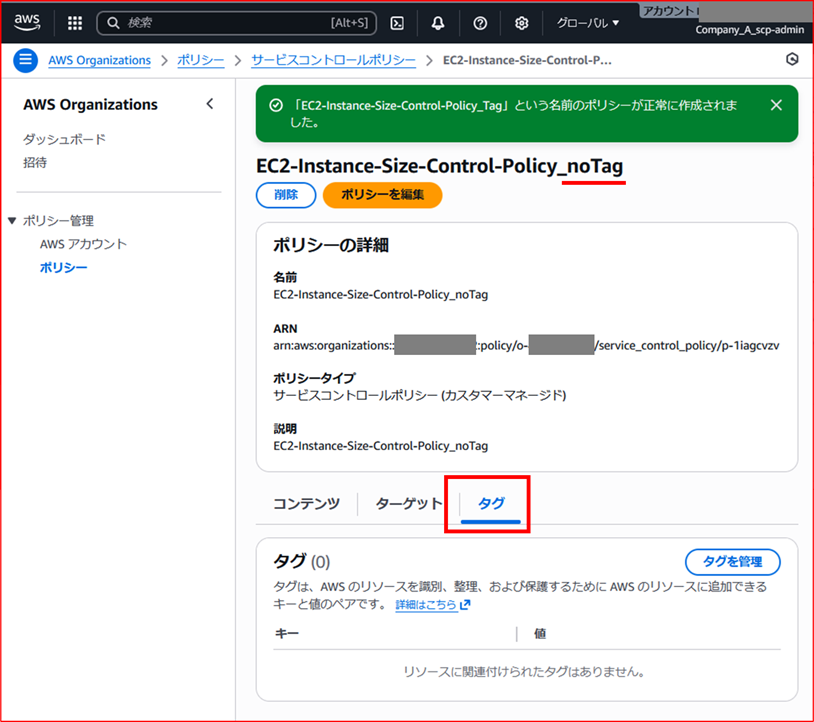Click the history clock icon near the breadcrumb

pyautogui.click(x=792, y=59)
